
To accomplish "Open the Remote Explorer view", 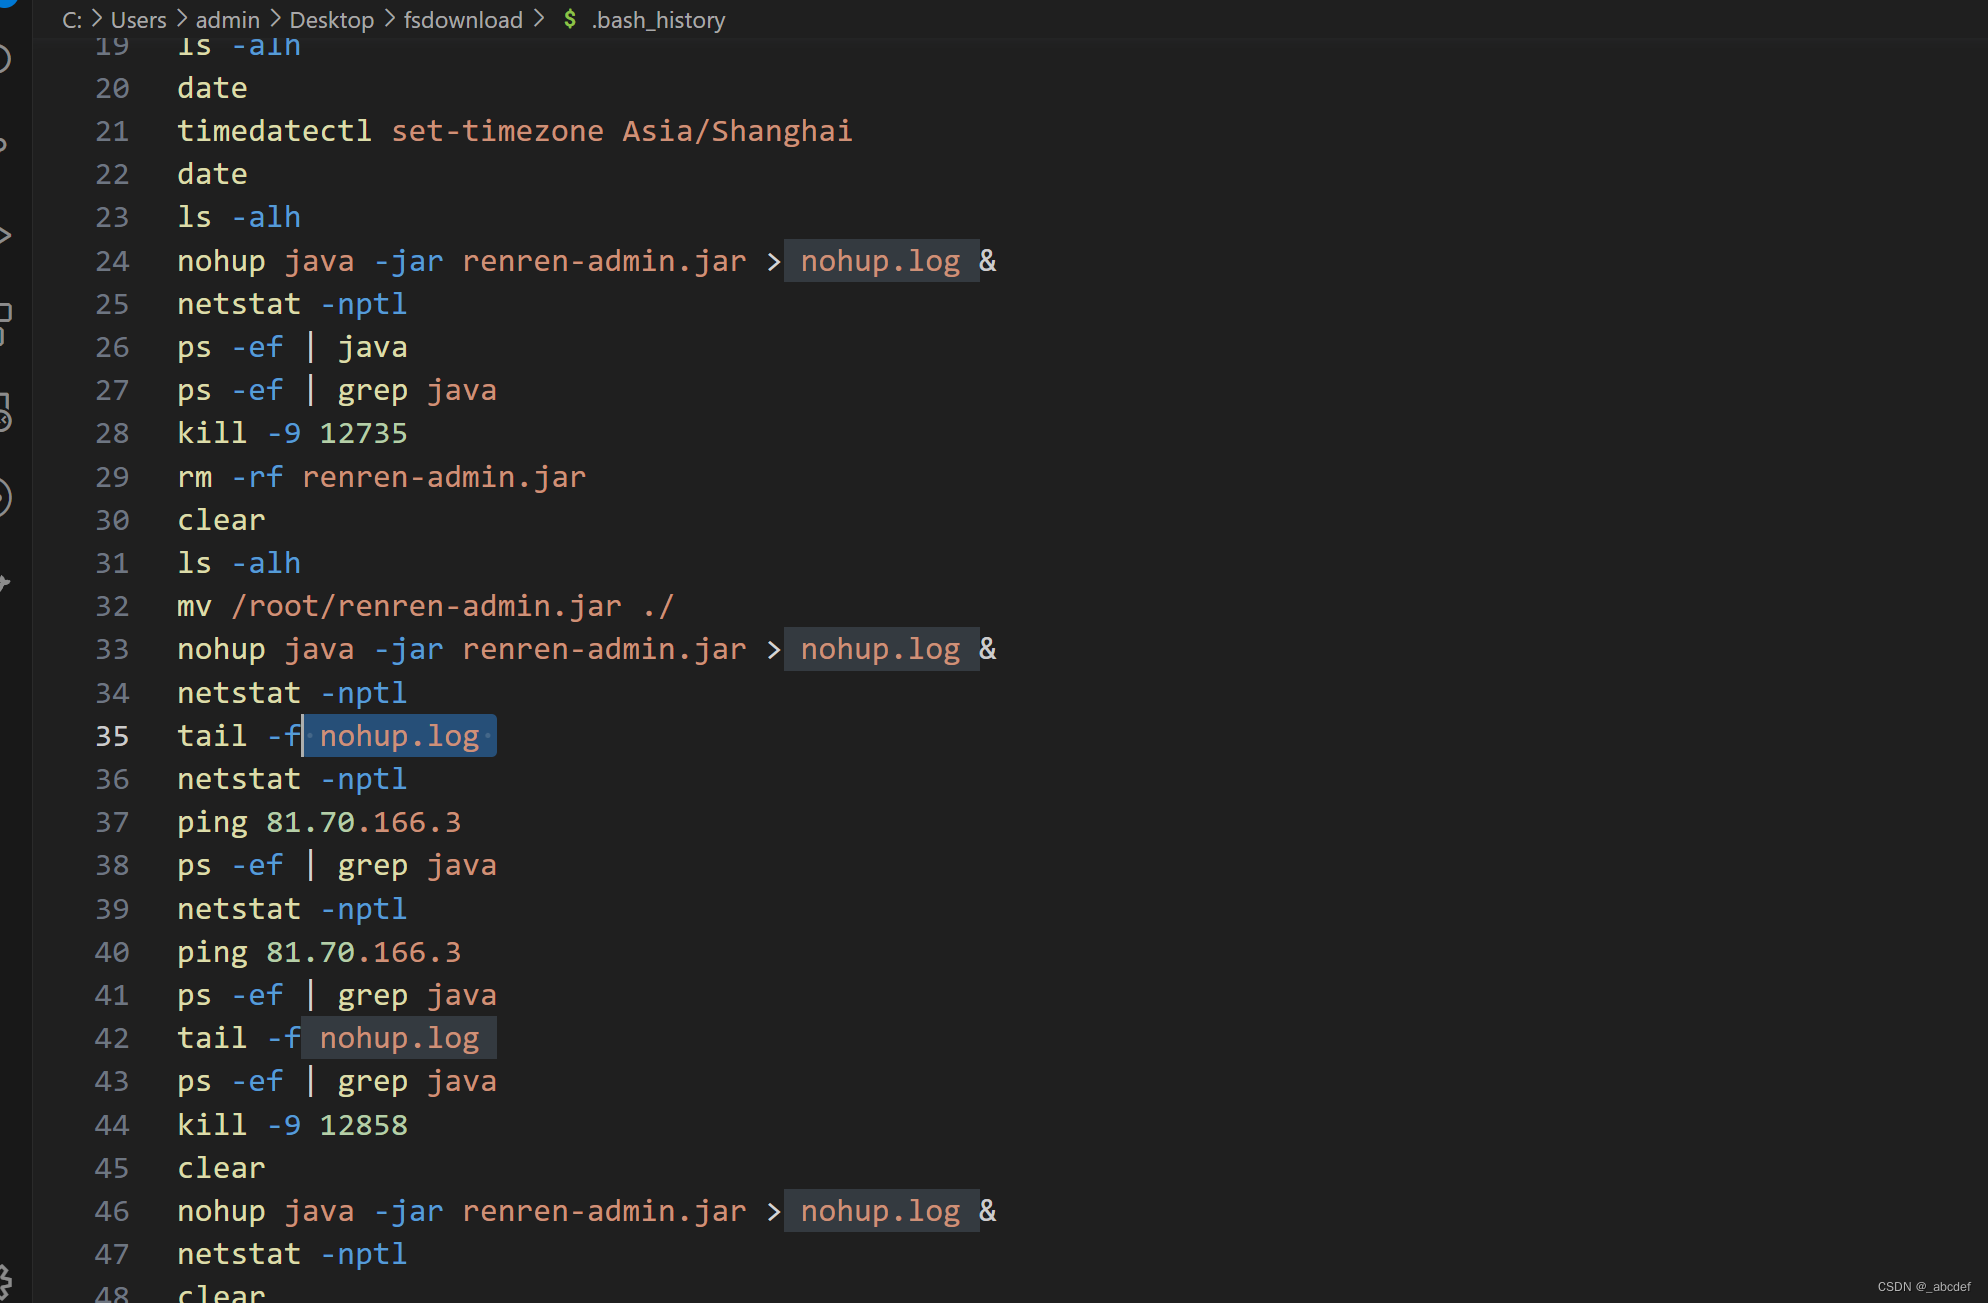I will click(x=4, y=410).
